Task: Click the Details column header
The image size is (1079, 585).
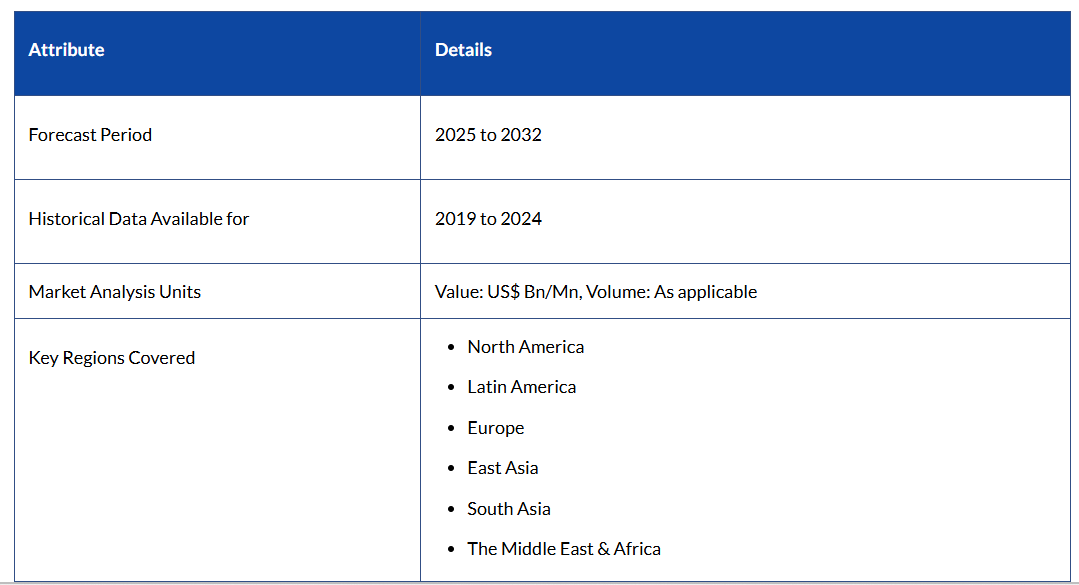Action: [463, 50]
